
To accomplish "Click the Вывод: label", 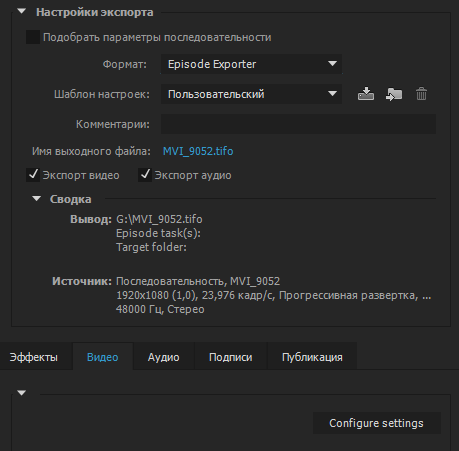I will point(91,219).
